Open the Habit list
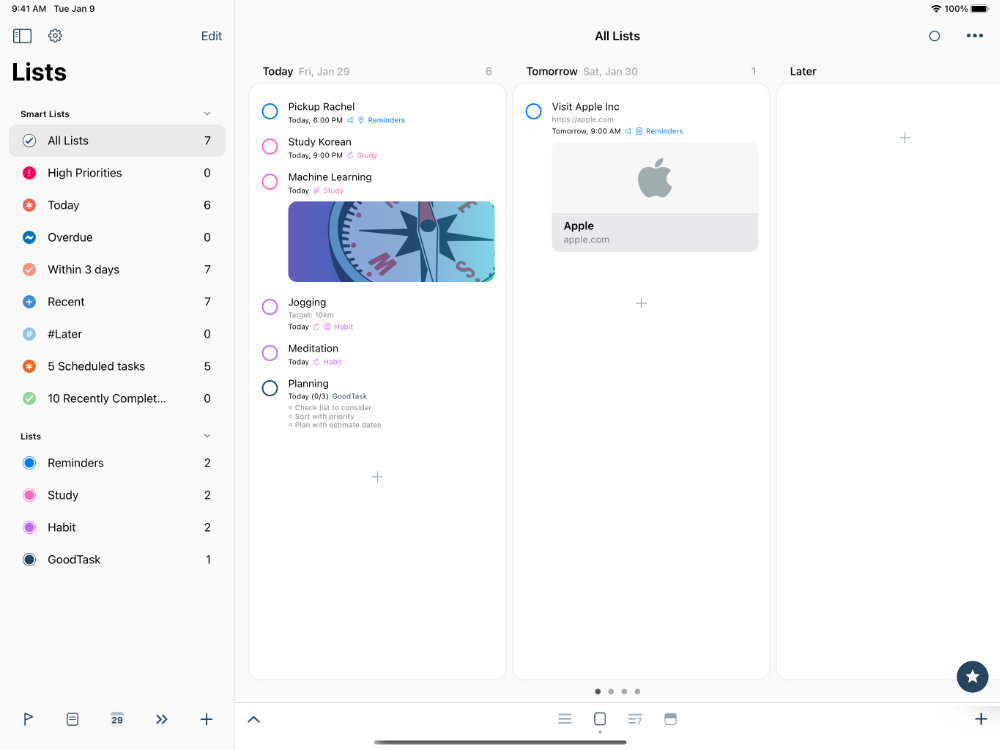Screen dimensions: 1000x750 tap(117, 527)
